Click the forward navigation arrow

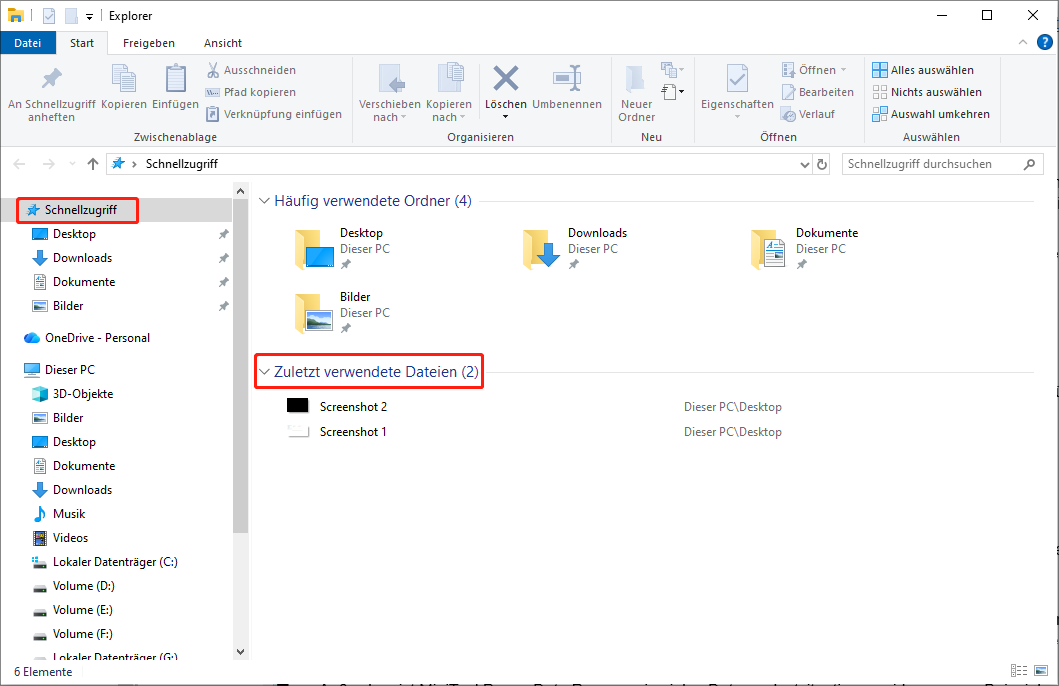(49, 164)
